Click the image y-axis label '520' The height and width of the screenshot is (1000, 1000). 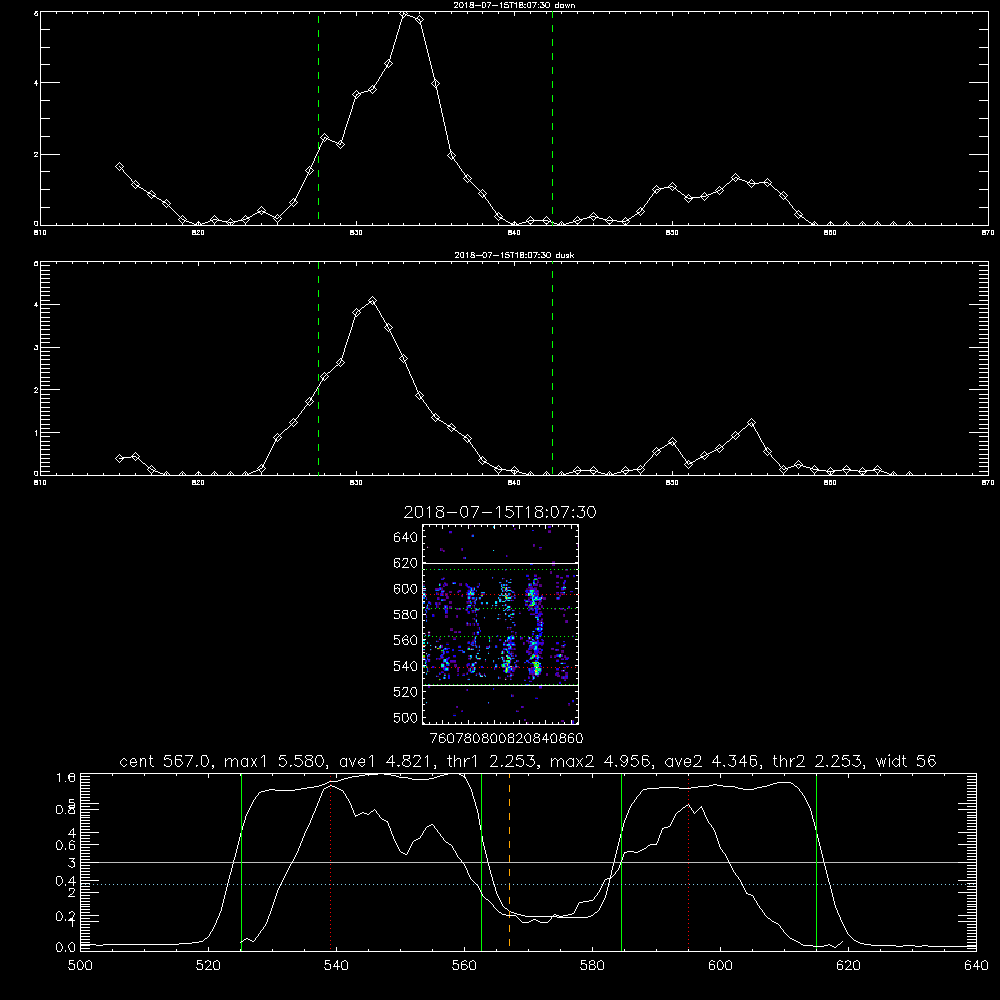(406, 692)
